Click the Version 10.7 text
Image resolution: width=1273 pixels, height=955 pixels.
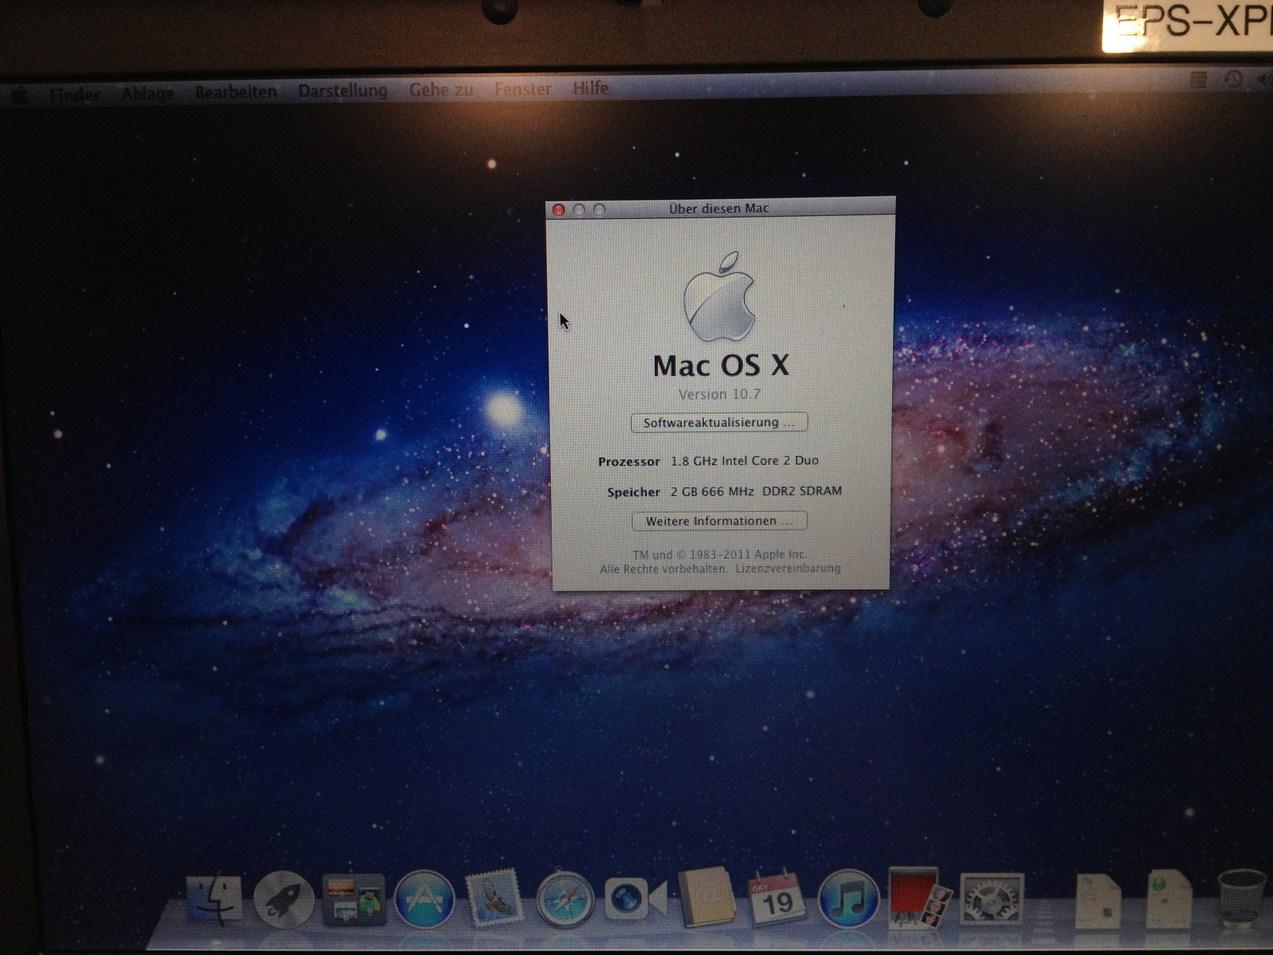tap(719, 394)
